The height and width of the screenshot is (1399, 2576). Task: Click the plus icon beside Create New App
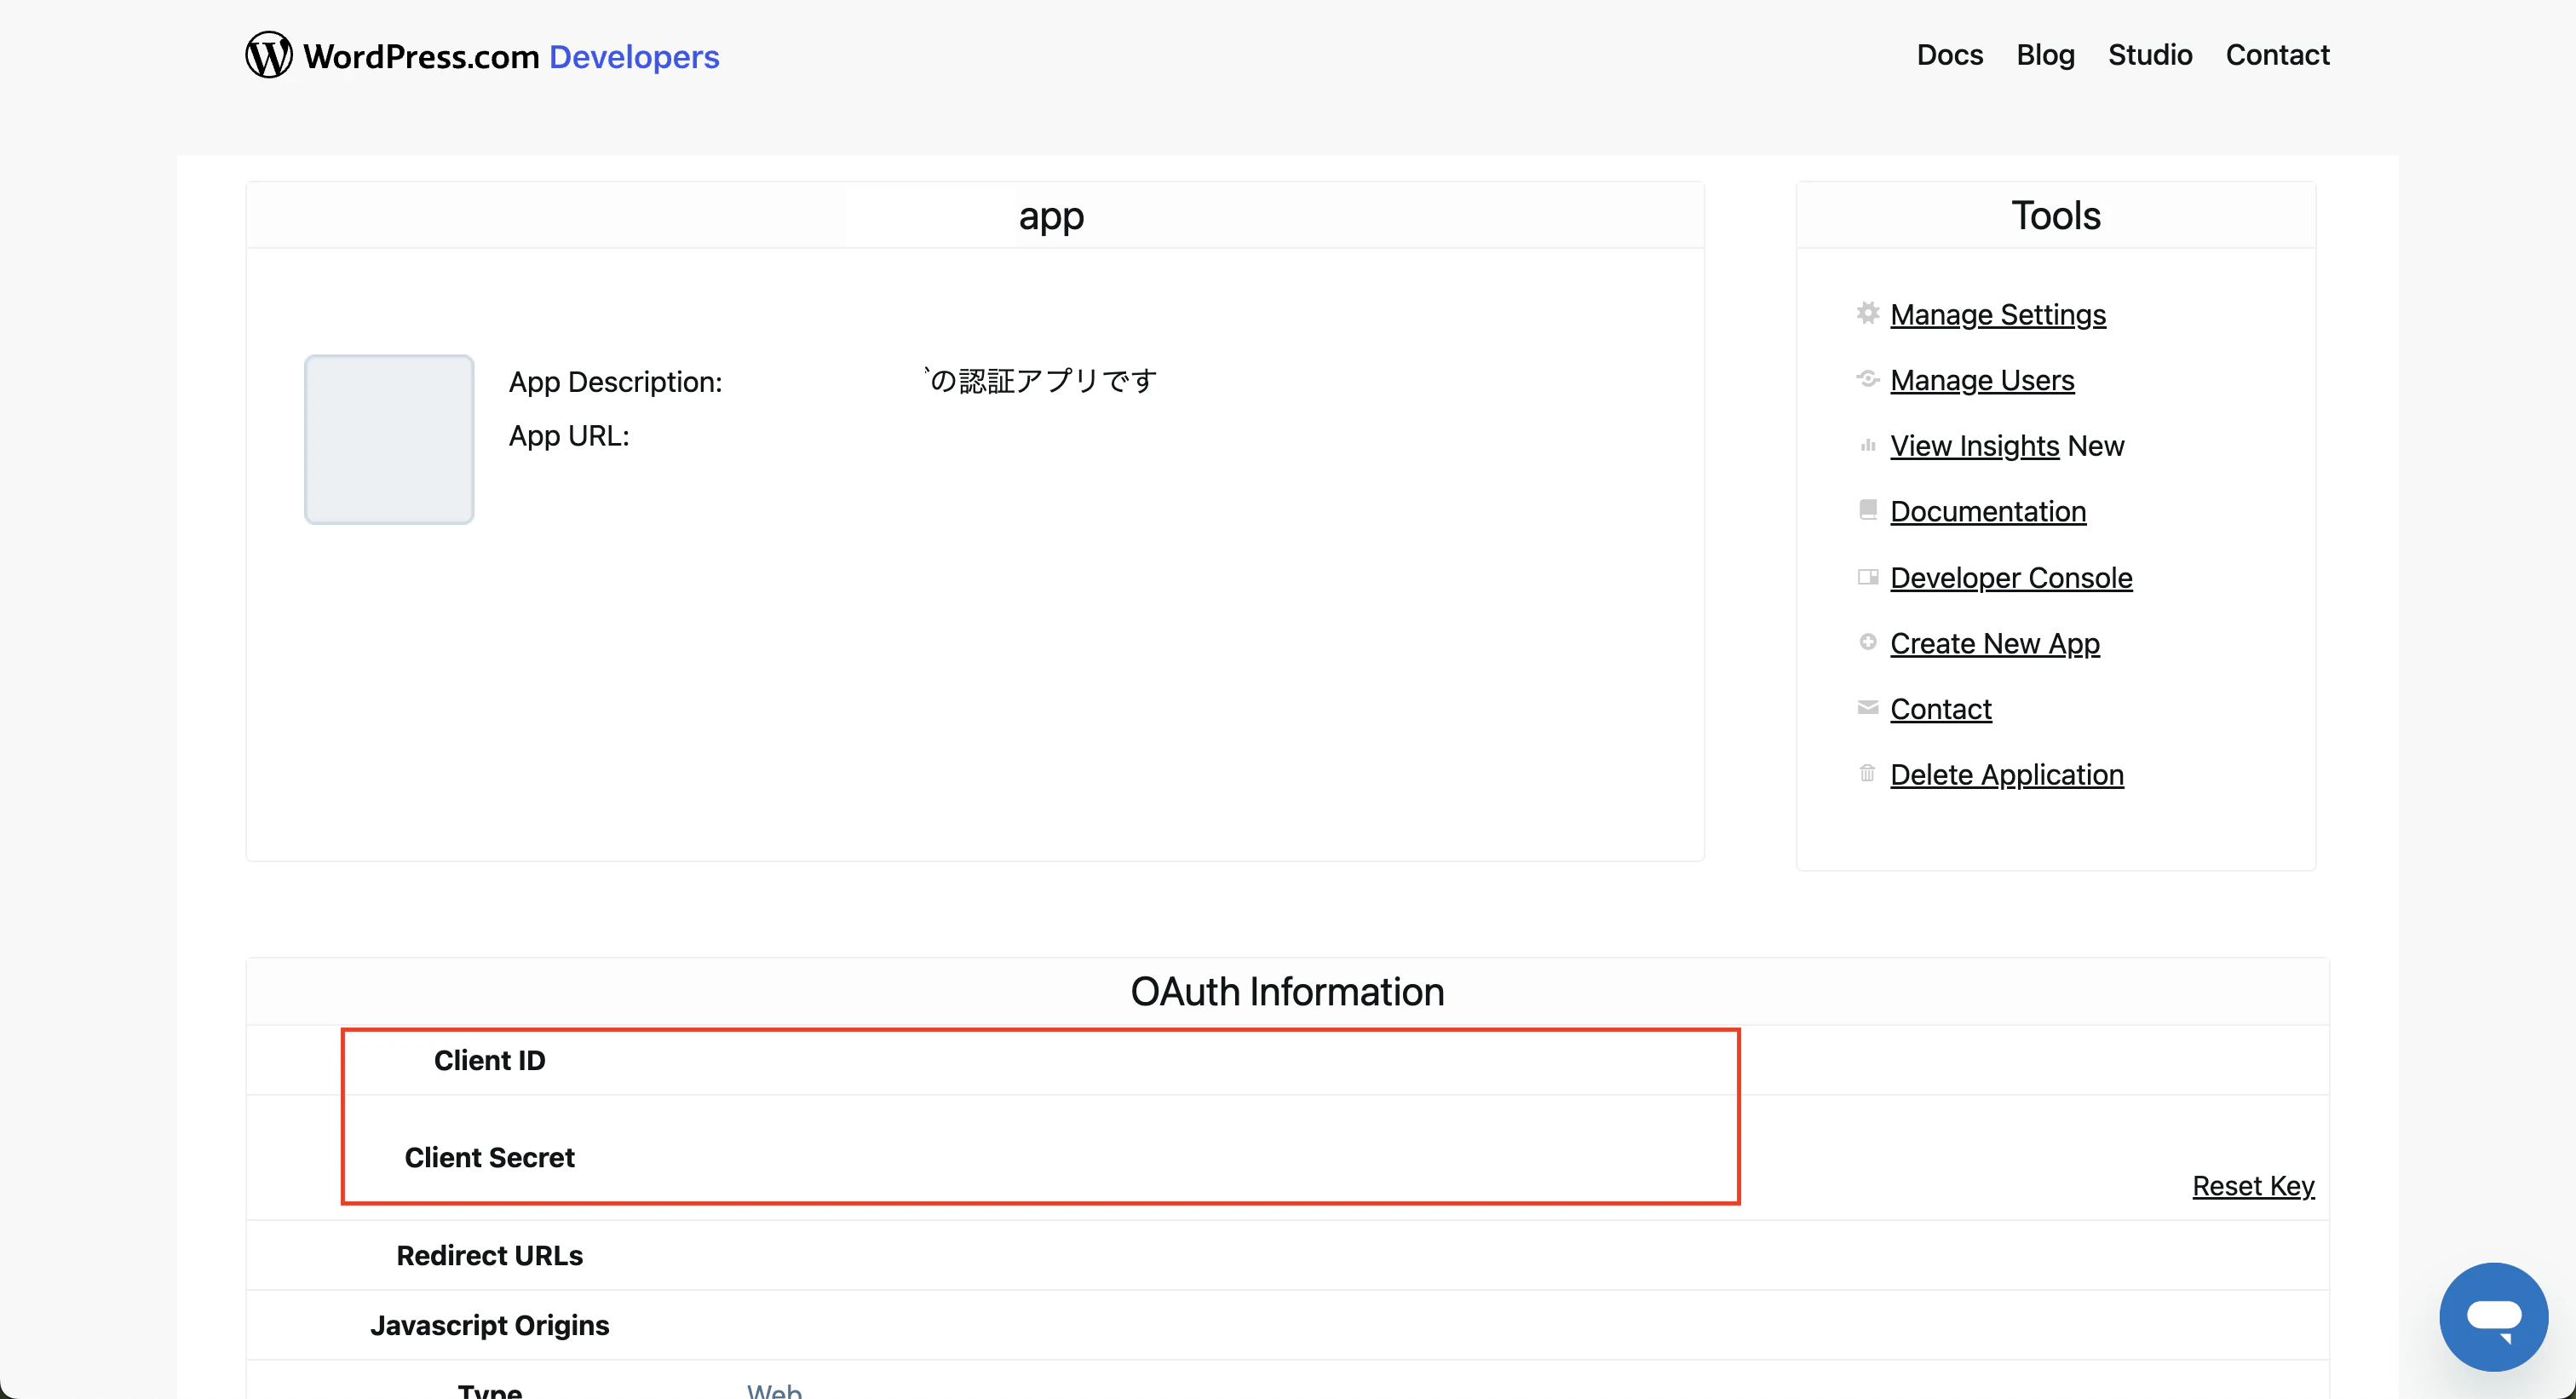[x=1867, y=642]
